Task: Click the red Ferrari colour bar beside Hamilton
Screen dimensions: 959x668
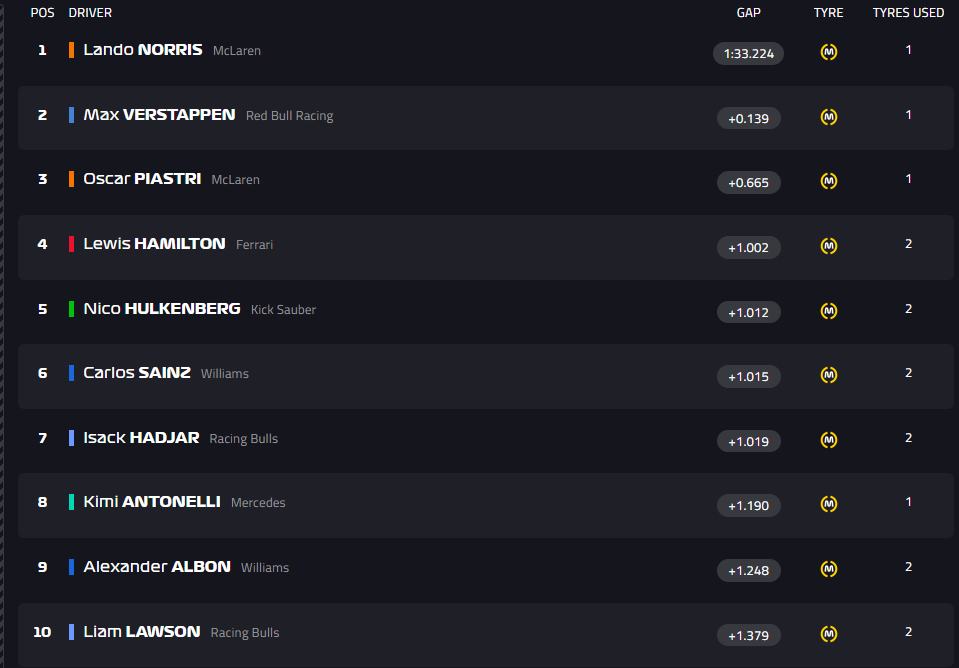Action: (71, 244)
